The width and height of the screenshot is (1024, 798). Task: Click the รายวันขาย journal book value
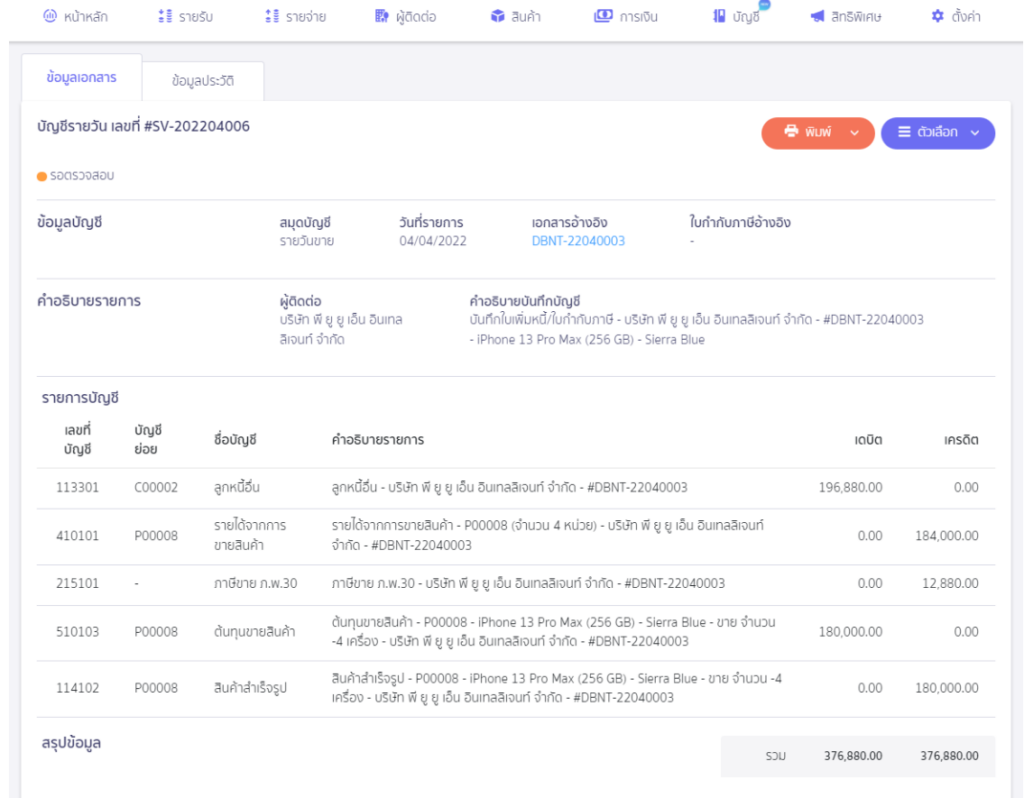(307, 241)
